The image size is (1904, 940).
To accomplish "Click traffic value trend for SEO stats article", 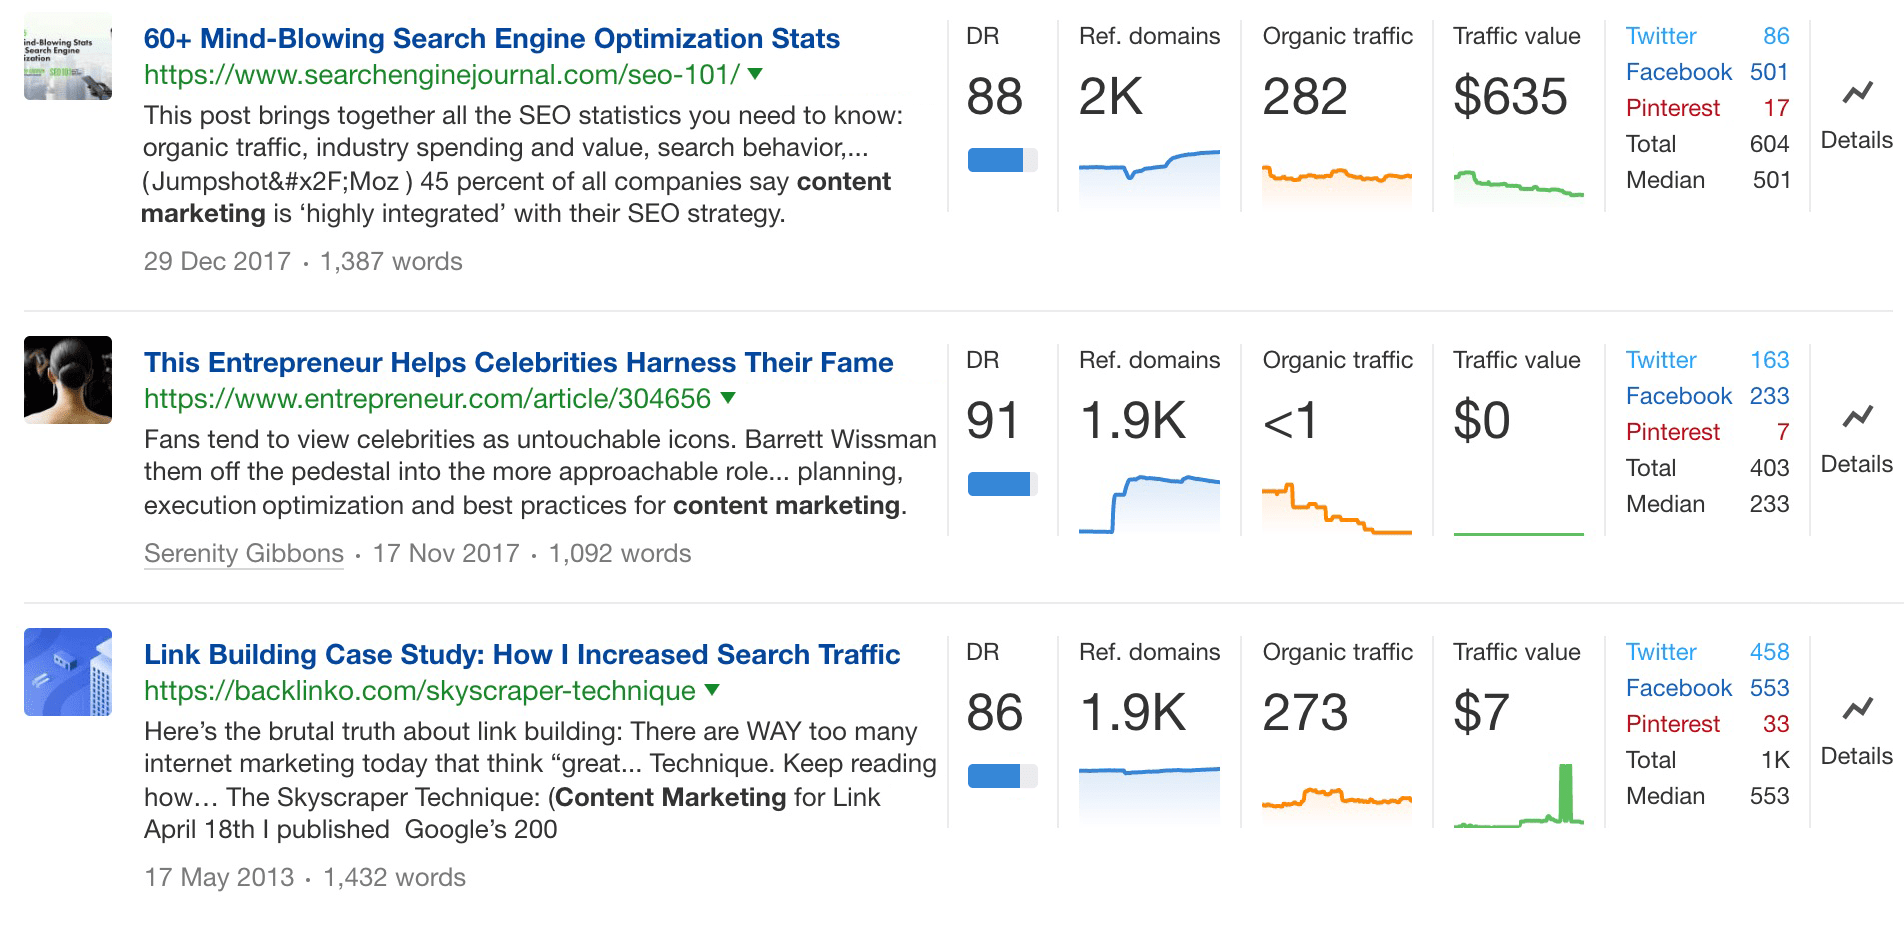I will click(x=1517, y=180).
